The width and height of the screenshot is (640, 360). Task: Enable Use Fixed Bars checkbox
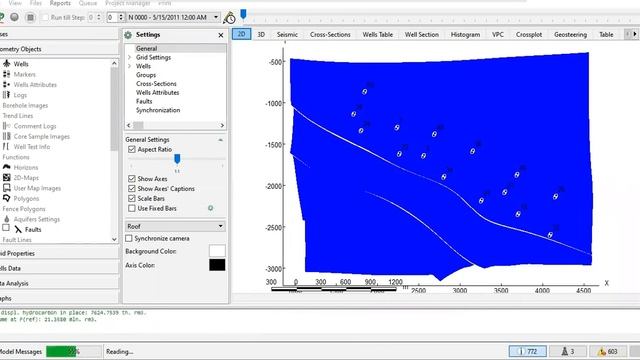tap(131, 208)
